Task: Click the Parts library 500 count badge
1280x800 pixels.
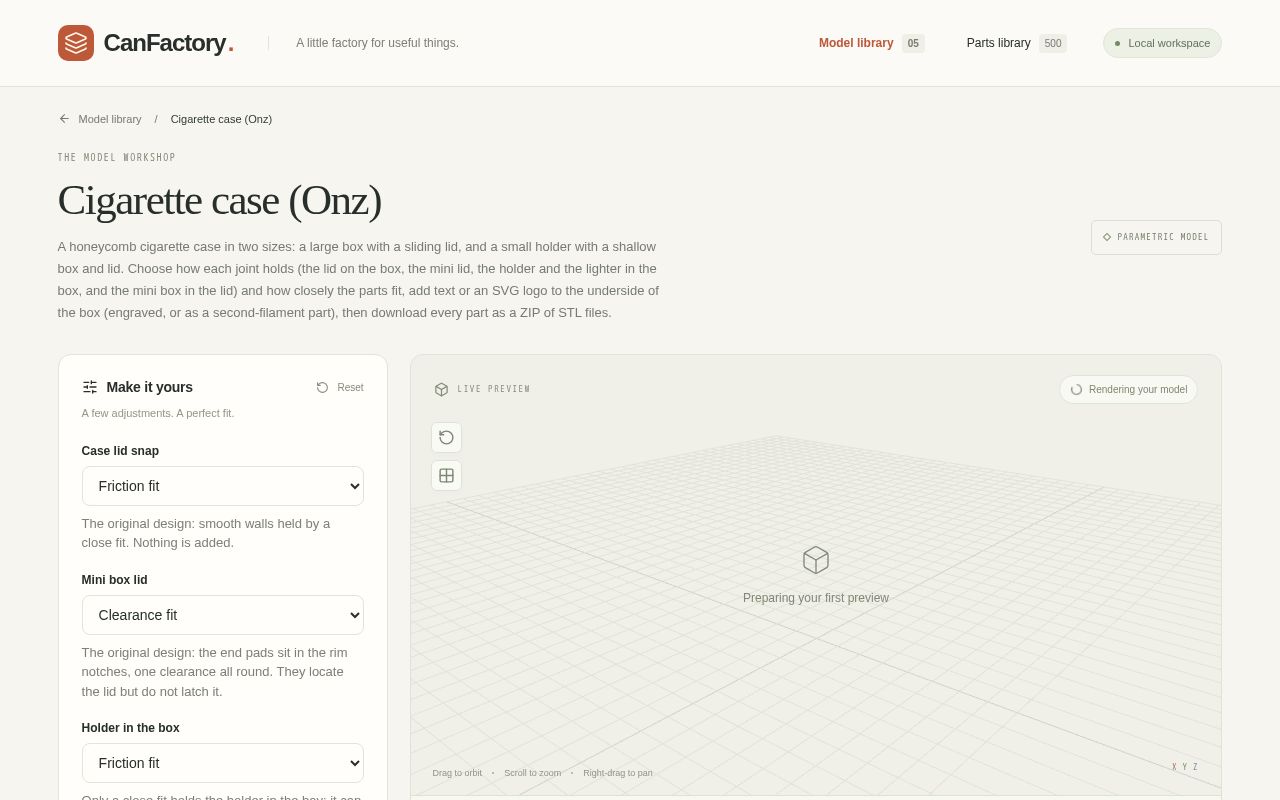Action: point(1053,43)
